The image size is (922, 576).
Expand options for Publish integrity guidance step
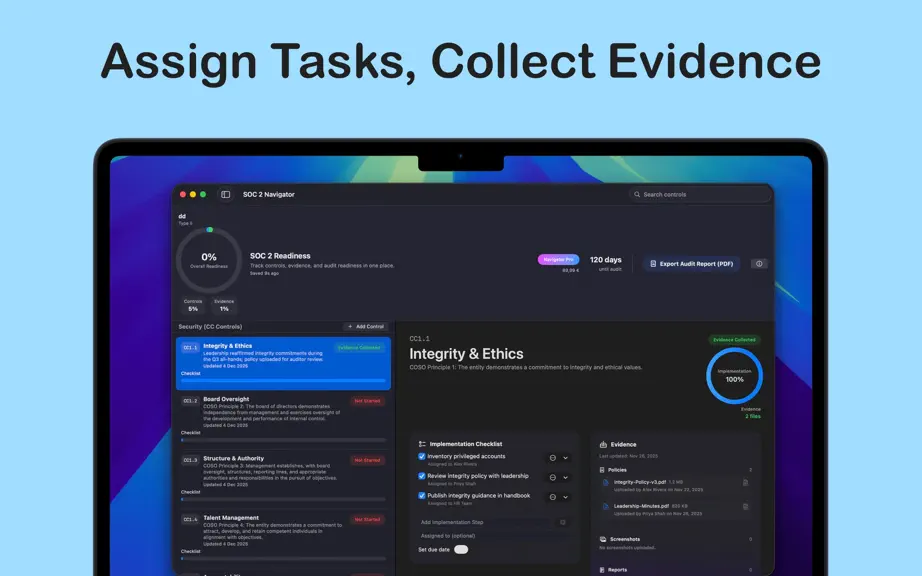pyautogui.click(x=566, y=497)
